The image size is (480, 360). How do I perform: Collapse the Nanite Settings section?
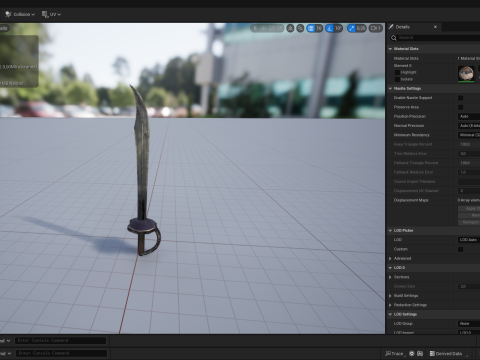click(x=390, y=89)
